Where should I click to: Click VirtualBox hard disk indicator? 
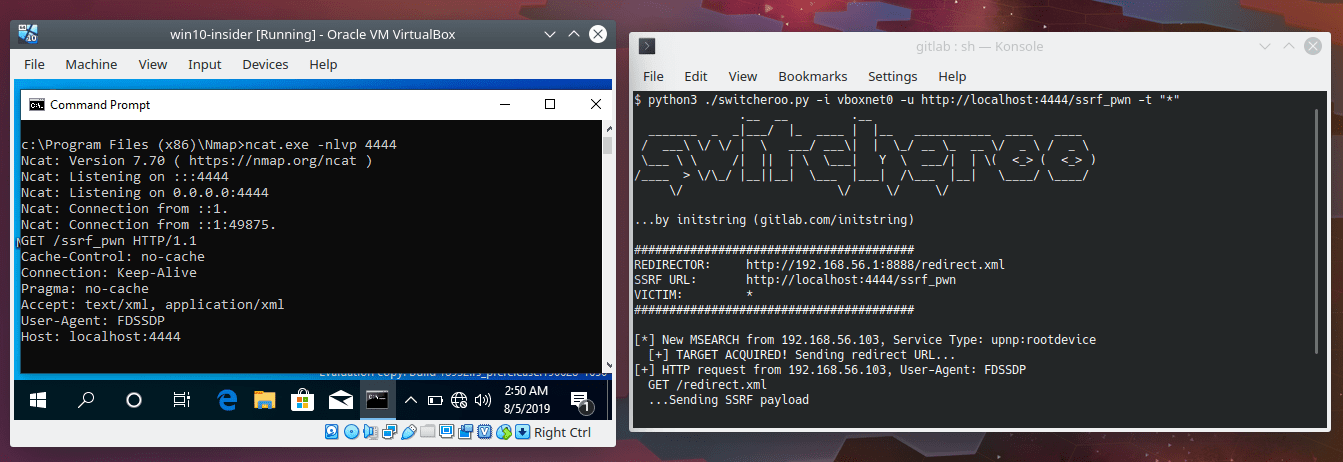pos(334,432)
